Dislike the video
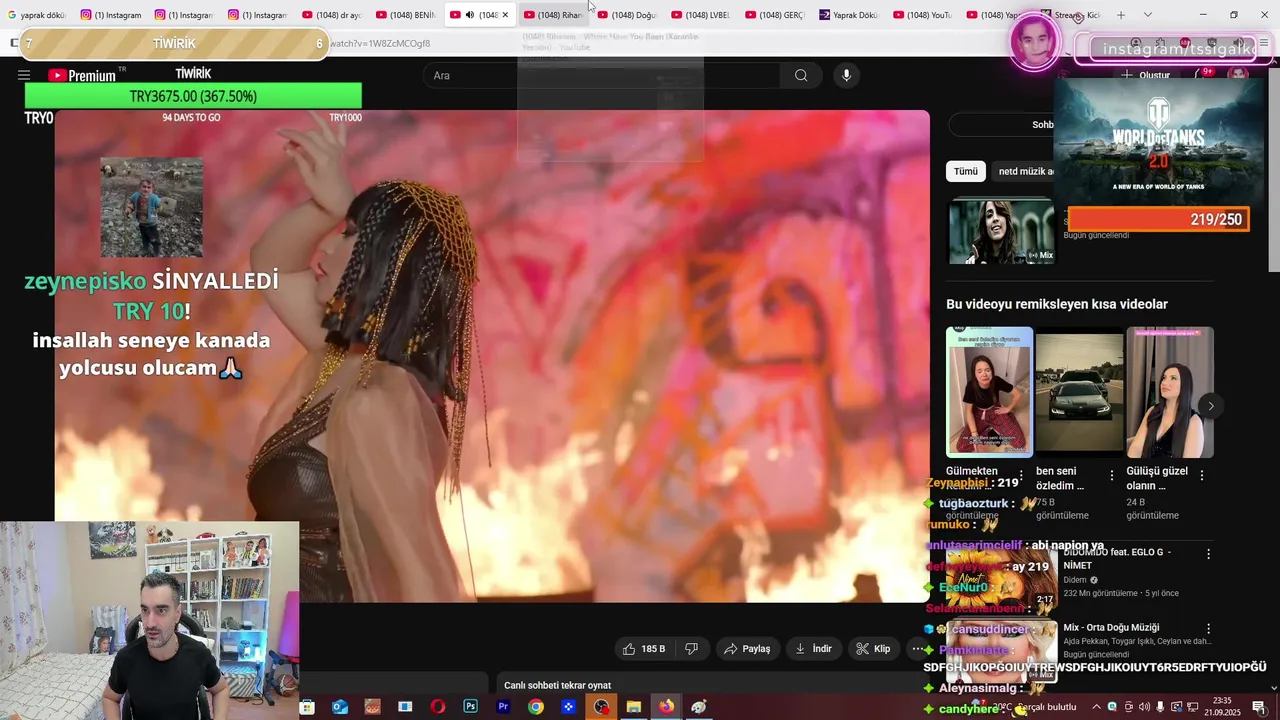1280x720 pixels. point(691,649)
